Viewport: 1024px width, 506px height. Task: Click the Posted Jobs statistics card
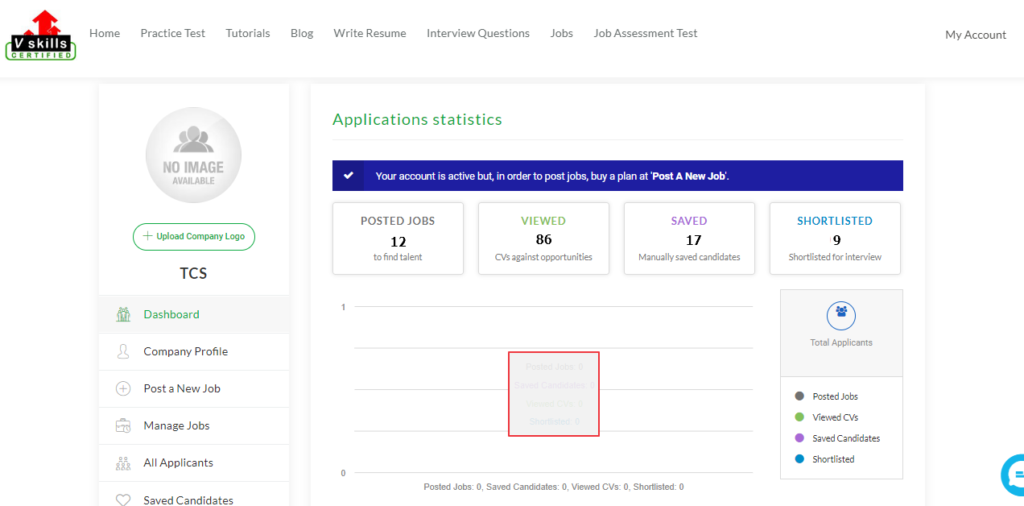(398, 238)
